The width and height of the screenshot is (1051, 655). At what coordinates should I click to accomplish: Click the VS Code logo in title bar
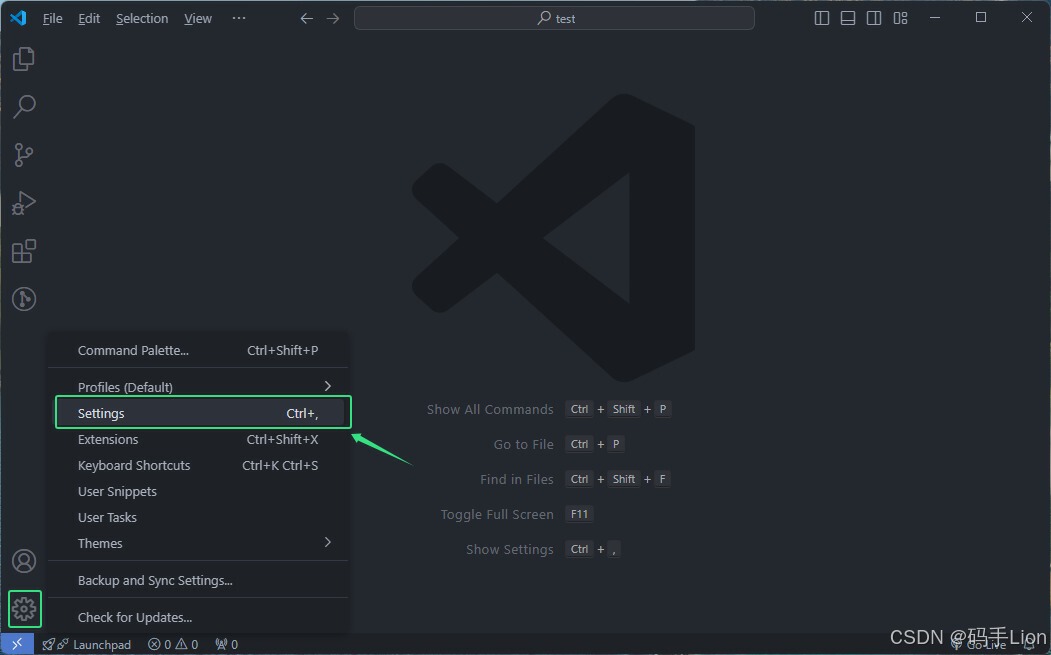pos(18,18)
